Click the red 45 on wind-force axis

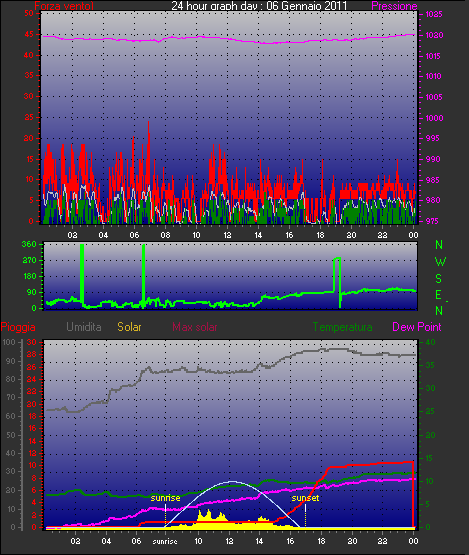pos(29,34)
